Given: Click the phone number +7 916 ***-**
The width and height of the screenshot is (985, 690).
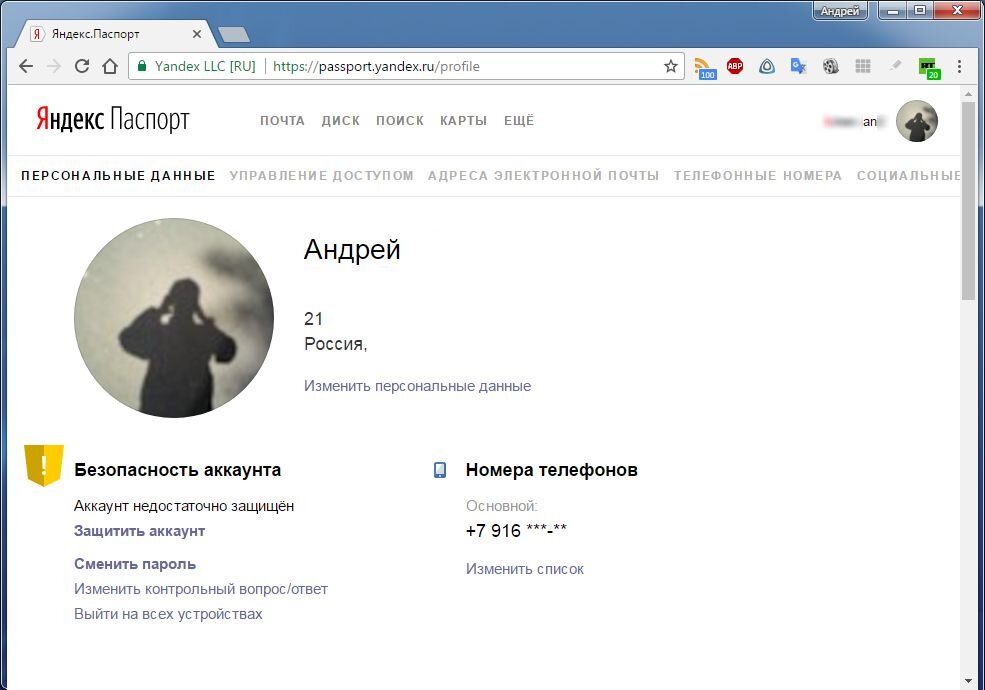Looking at the screenshot, I should (x=516, y=531).
